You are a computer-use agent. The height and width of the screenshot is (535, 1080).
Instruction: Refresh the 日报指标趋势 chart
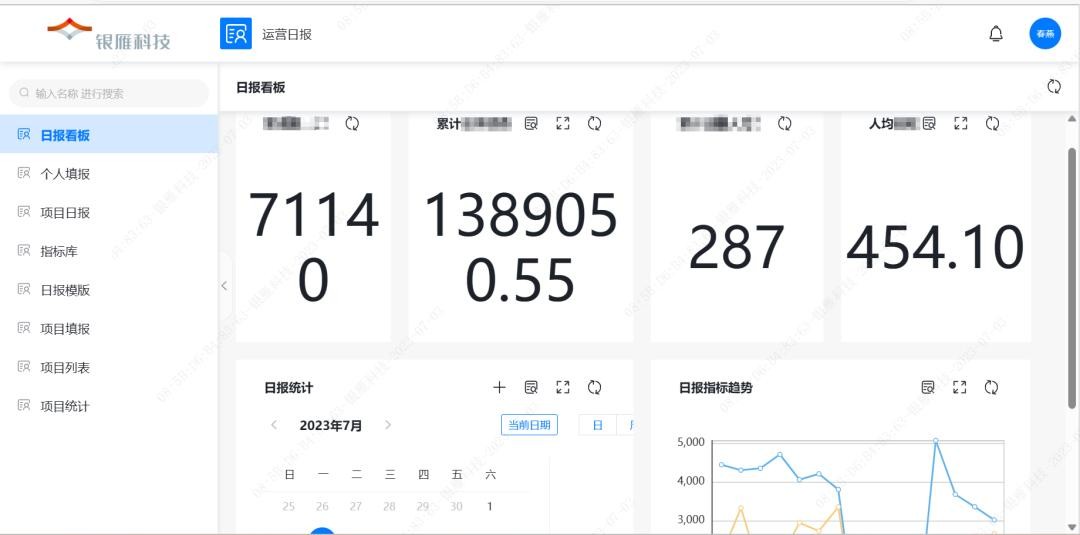coord(991,387)
